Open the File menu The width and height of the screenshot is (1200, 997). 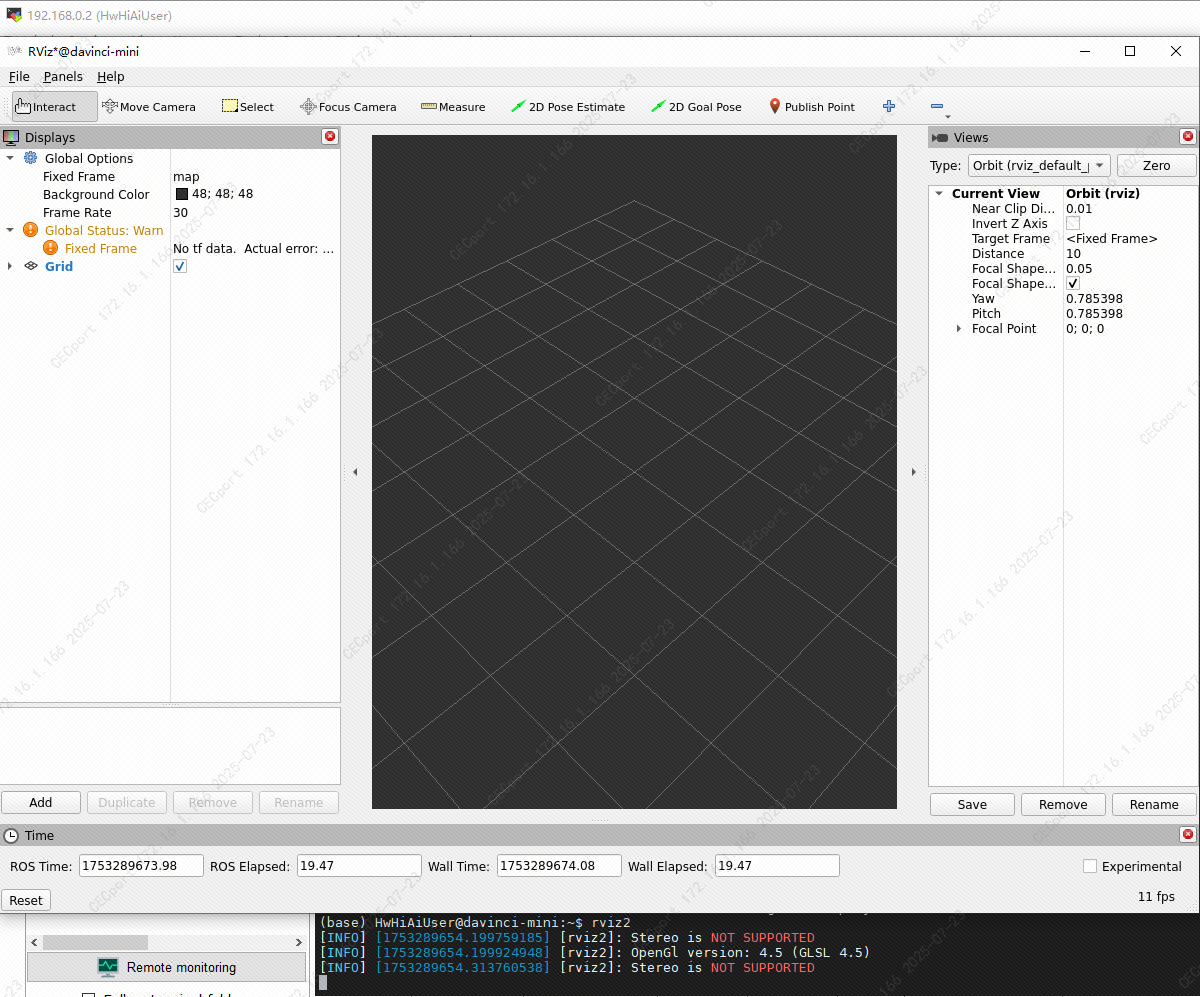pyautogui.click(x=19, y=76)
